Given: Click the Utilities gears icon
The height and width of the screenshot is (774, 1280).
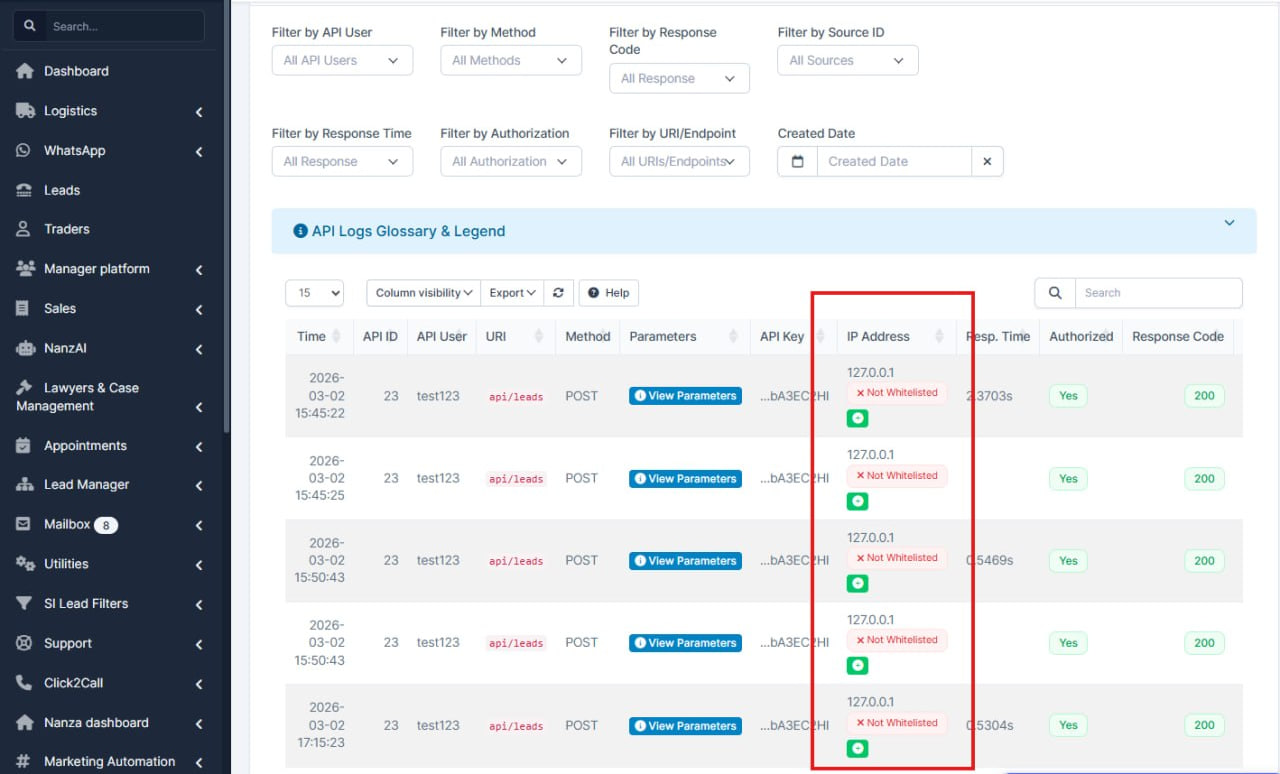Looking at the screenshot, I should coord(26,564).
